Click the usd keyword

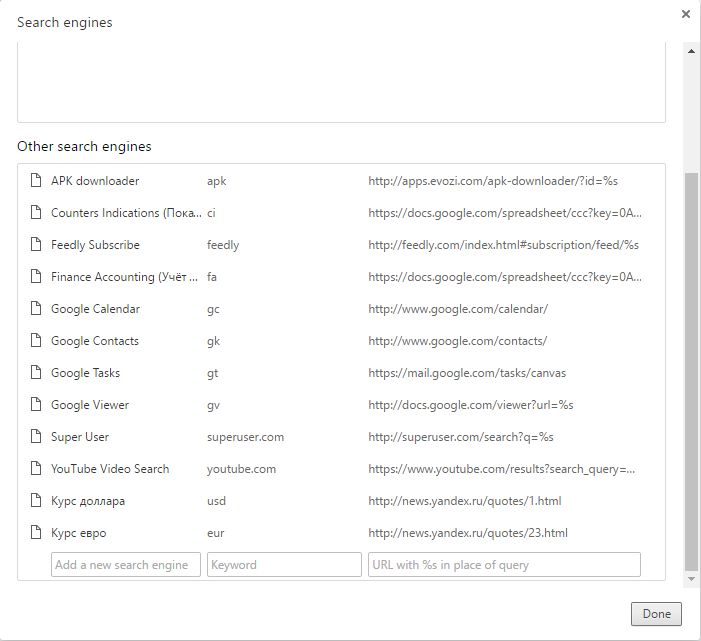pyautogui.click(x=216, y=501)
